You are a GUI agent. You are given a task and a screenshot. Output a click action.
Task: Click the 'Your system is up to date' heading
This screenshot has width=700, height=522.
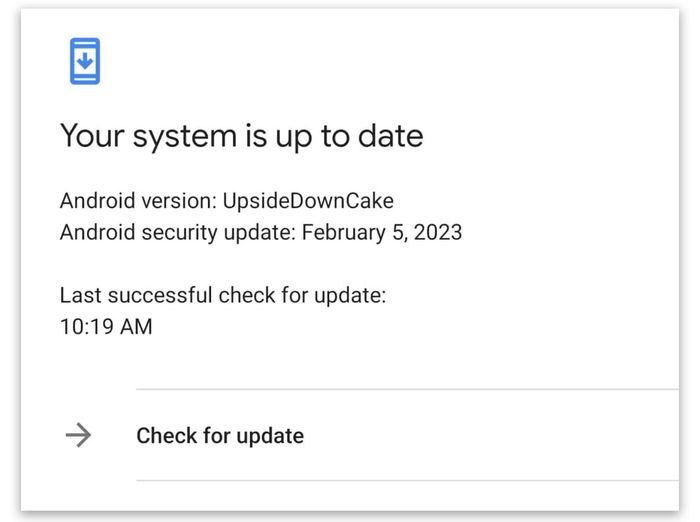241,136
